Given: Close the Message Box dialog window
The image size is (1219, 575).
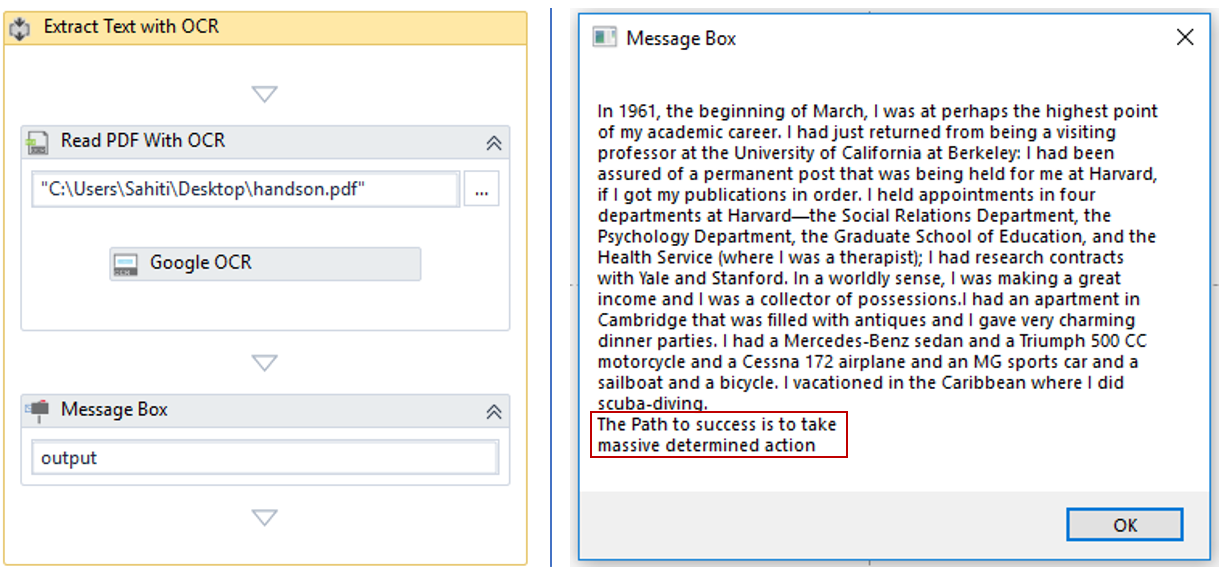Looking at the screenshot, I should pos(1185,38).
